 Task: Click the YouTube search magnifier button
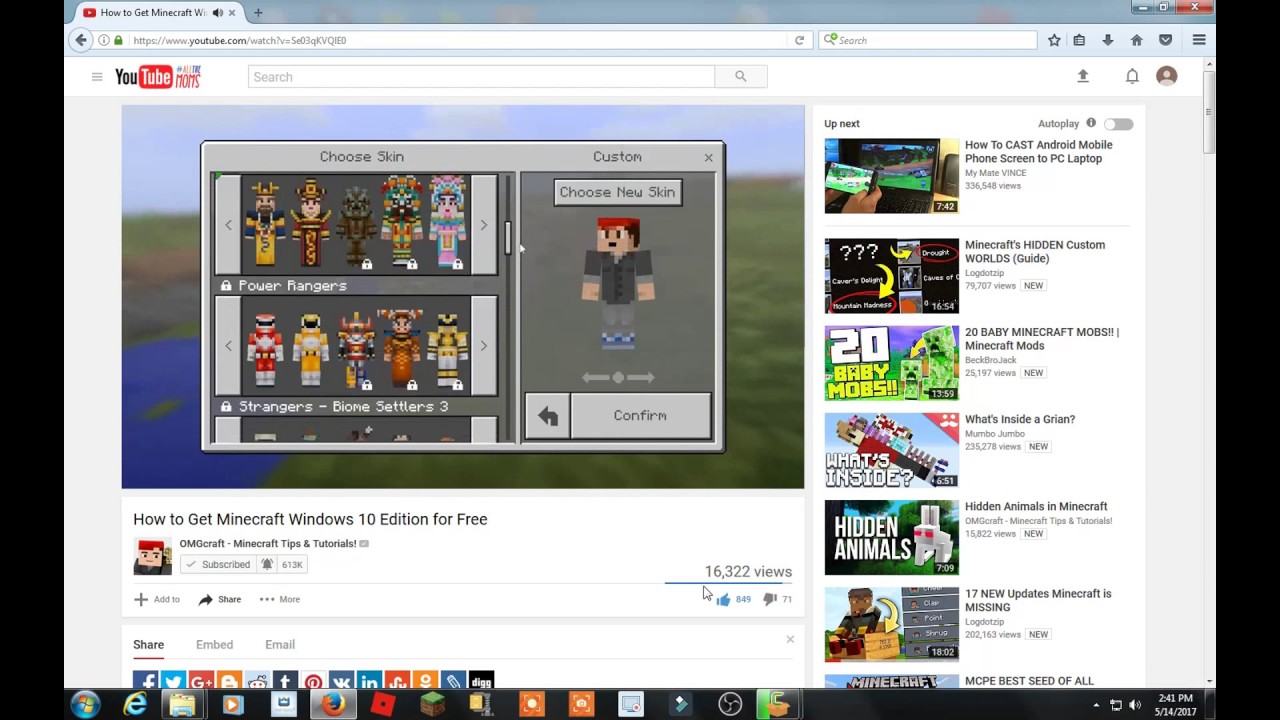coord(741,77)
